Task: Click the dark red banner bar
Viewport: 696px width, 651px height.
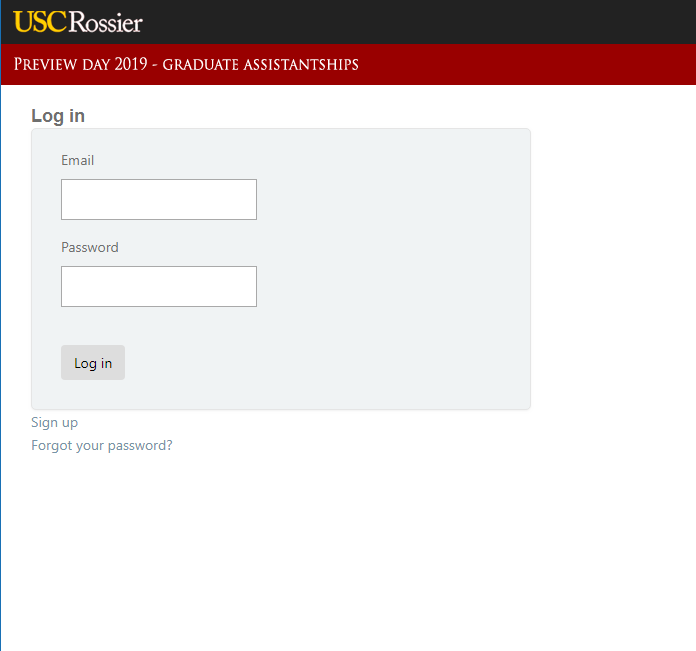Action: pos(520,65)
